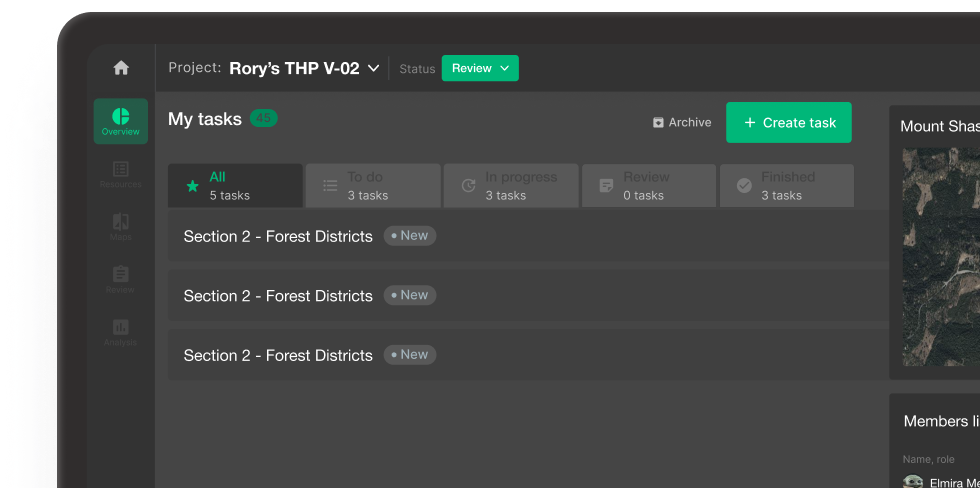Viewport: 980px width, 488px height.
Task: Go to the Home icon in sidebar
Action: (121, 67)
